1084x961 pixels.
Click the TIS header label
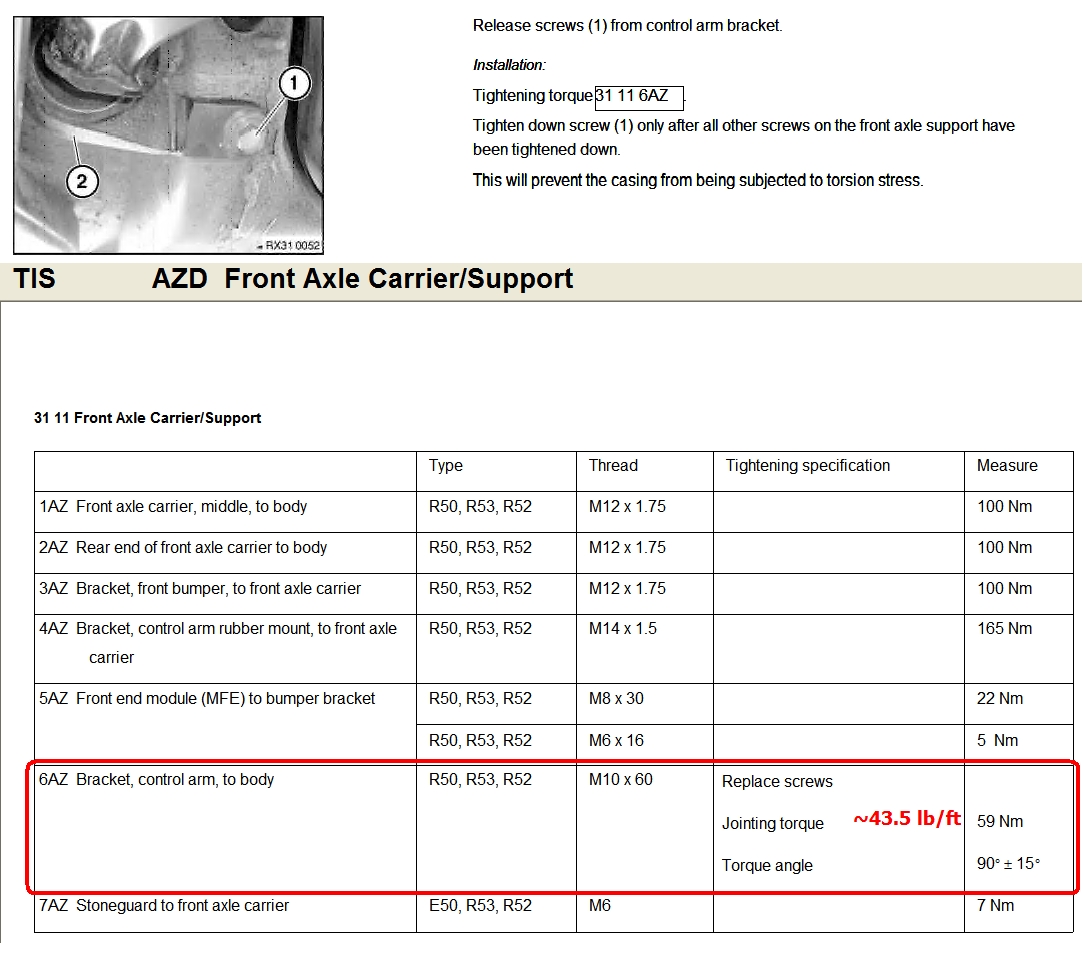[x=35, y=279]
